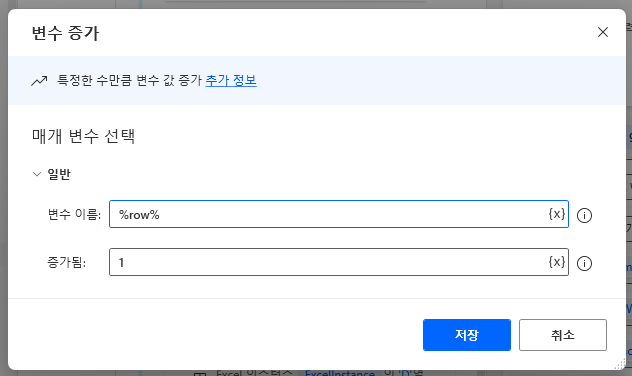Viewport: 632px width, 376px height.
Task: Show info icon for 증가됨
Action: [584, 264]
